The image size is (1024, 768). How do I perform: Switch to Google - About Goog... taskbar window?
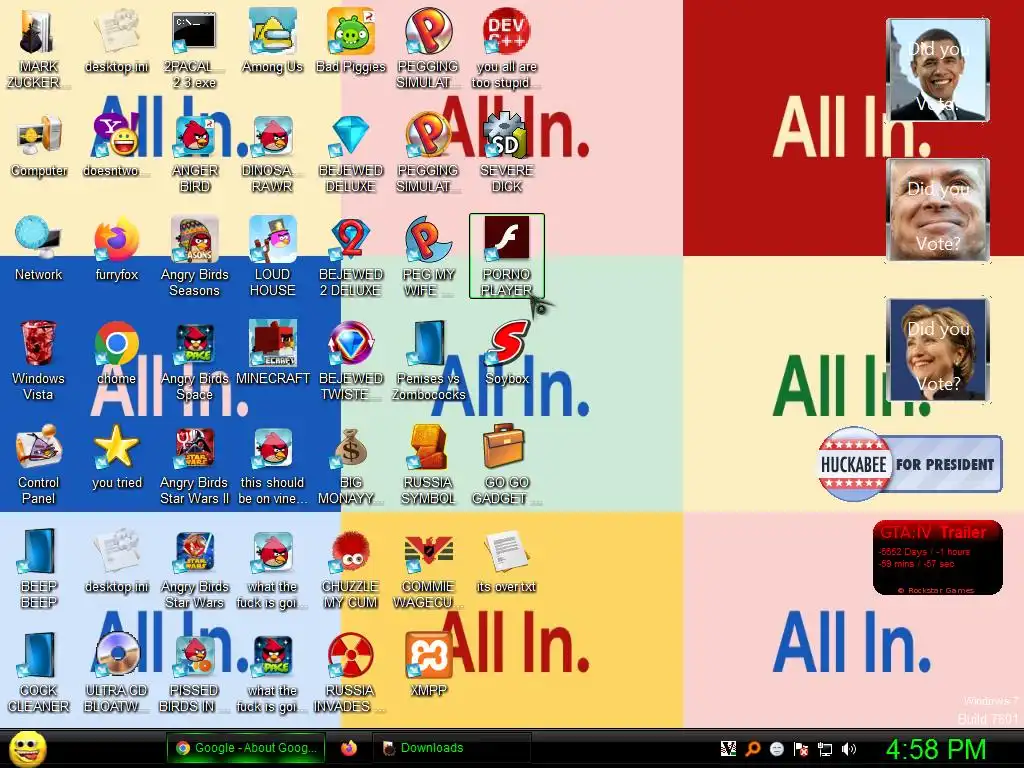[246, 748]
